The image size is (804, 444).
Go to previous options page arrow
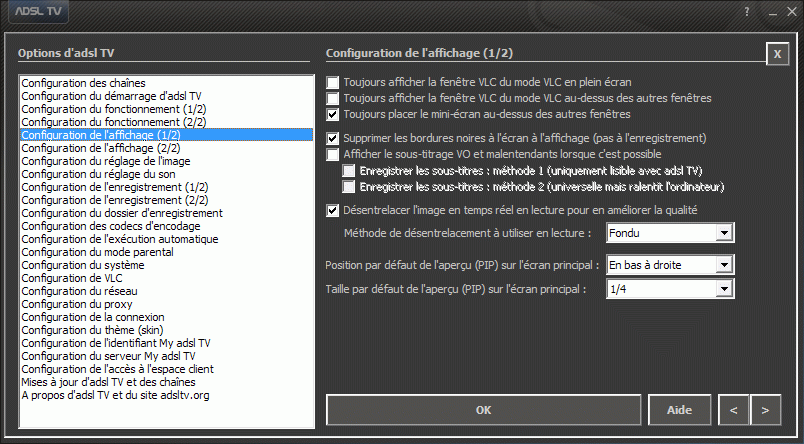point(734,410)
